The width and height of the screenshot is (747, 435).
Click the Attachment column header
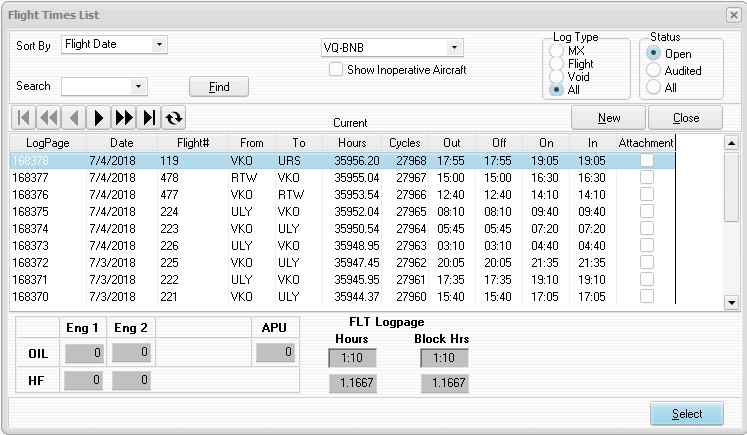point(646,143)
